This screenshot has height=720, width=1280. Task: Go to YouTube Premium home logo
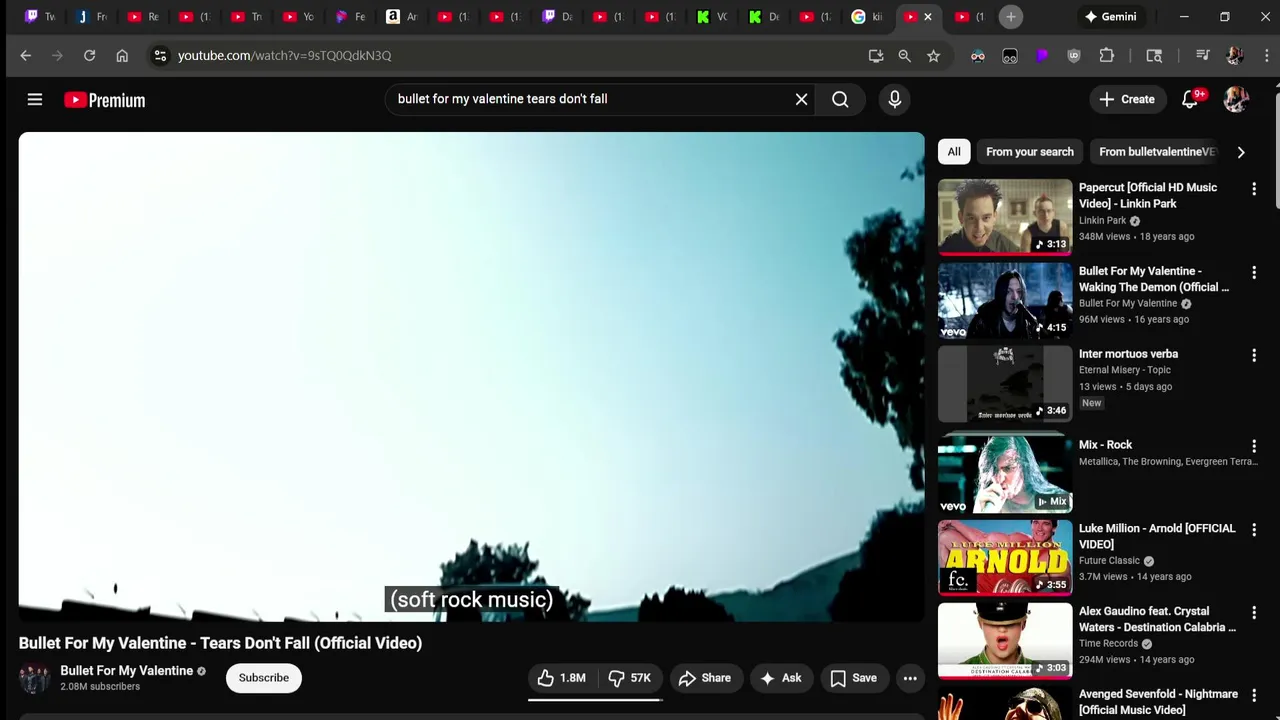point(105,100)
